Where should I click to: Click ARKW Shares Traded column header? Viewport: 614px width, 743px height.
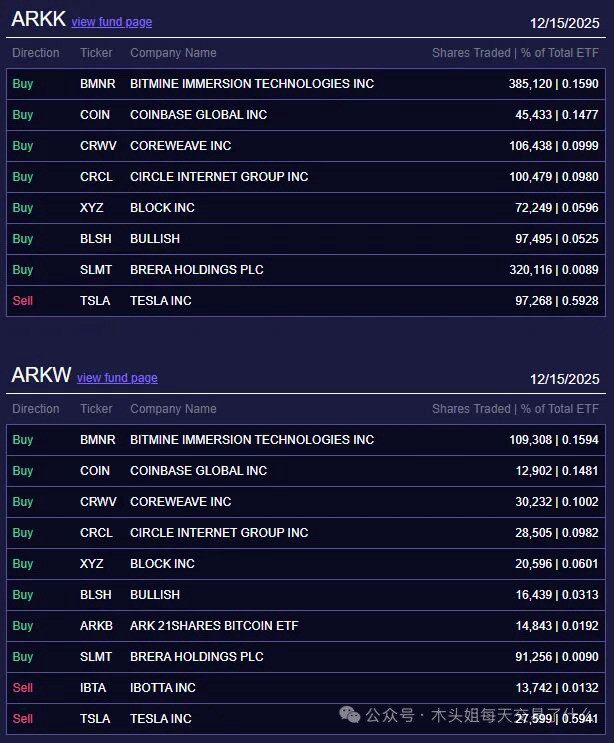pyautogui.click(x=471, y=408)
